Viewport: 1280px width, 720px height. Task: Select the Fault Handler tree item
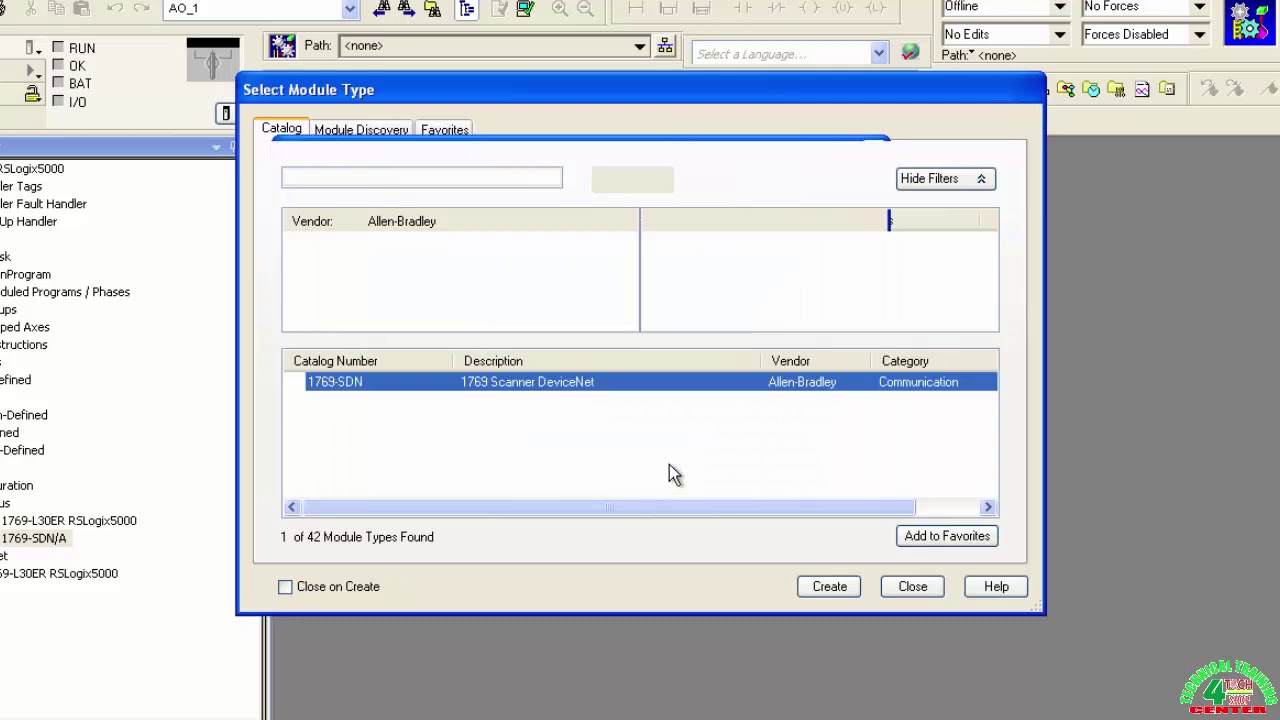[43, 204]
